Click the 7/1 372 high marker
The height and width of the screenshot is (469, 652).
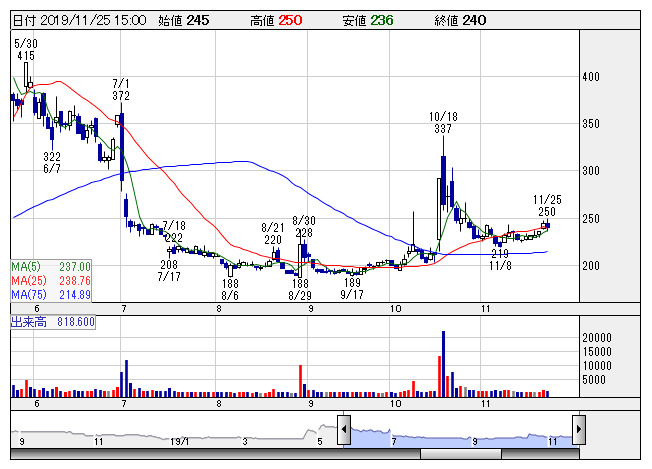(122, 90)
